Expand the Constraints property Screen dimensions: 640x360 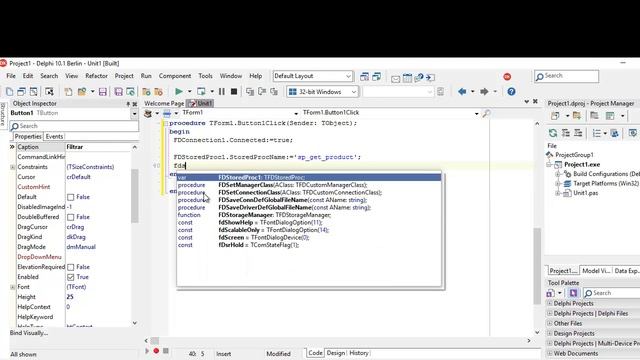point(13,167)
